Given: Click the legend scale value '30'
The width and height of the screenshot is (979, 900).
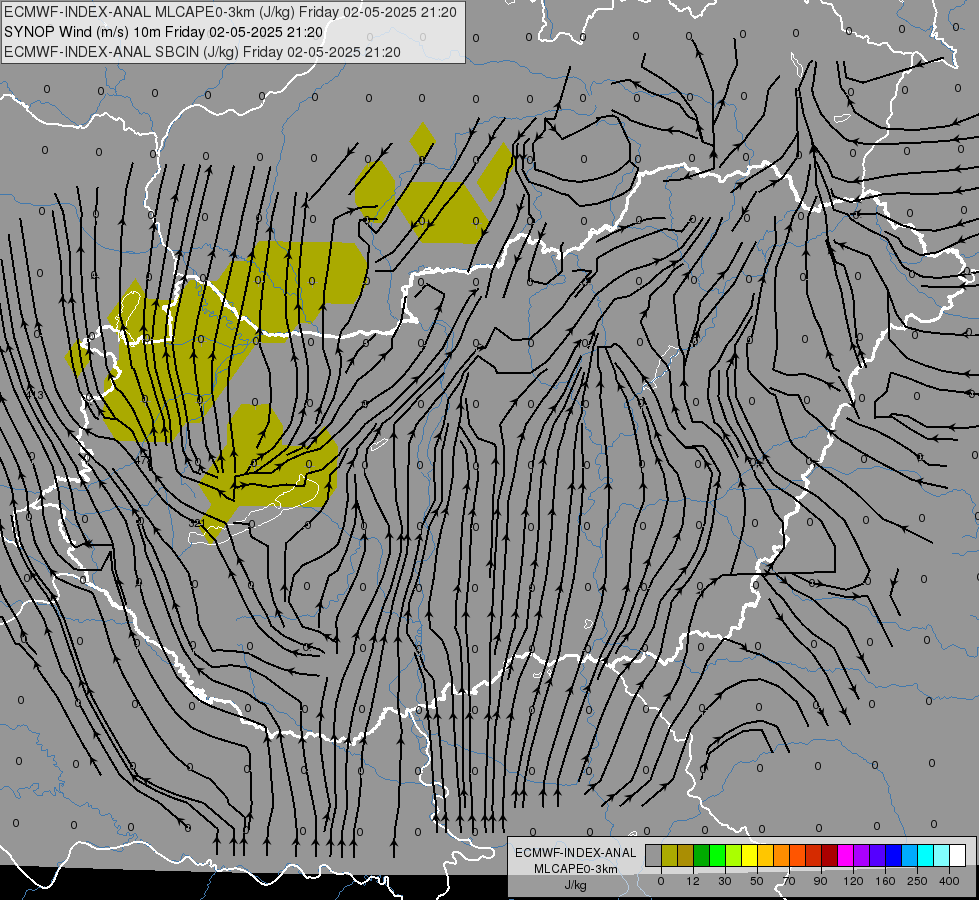Looking at the screenshot, I should click(725, 881).
